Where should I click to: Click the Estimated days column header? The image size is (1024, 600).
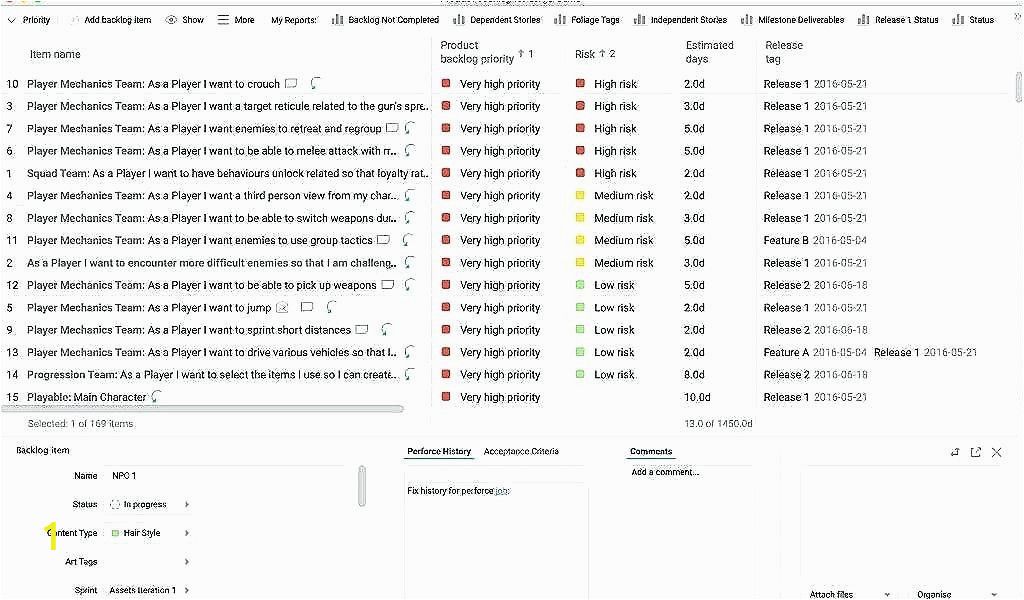[x=709, y=52]
